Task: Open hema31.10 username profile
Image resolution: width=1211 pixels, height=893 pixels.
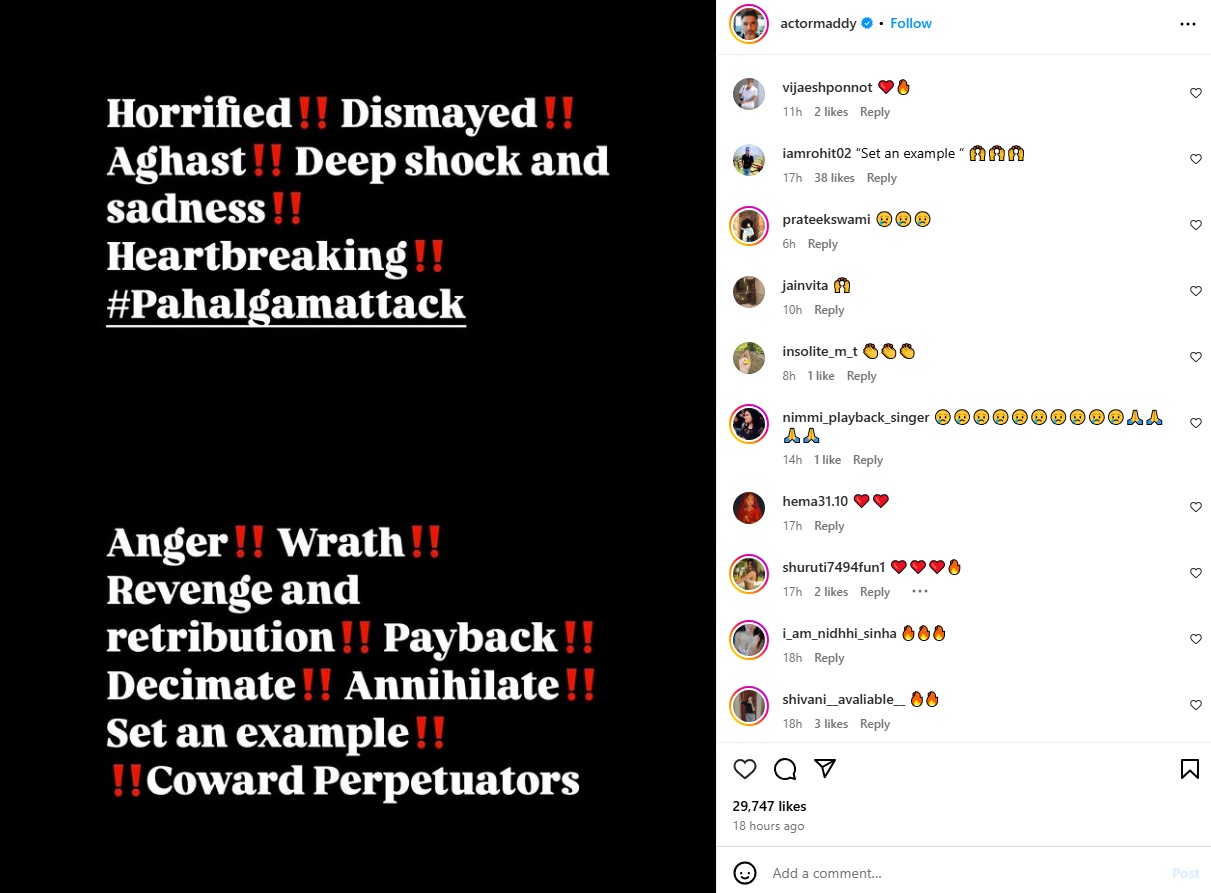Action: click(815, 501)
